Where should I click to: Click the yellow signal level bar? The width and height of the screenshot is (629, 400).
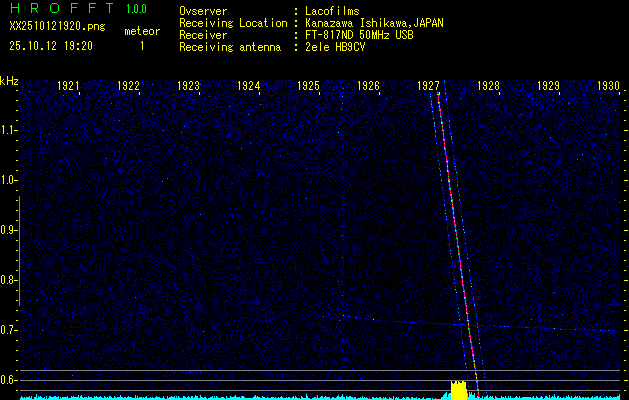tap(459, 390)
